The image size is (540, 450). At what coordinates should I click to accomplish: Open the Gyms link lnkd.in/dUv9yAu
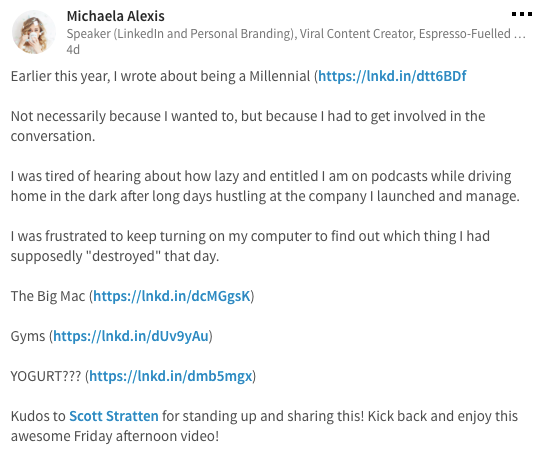(x=131, y=336)
